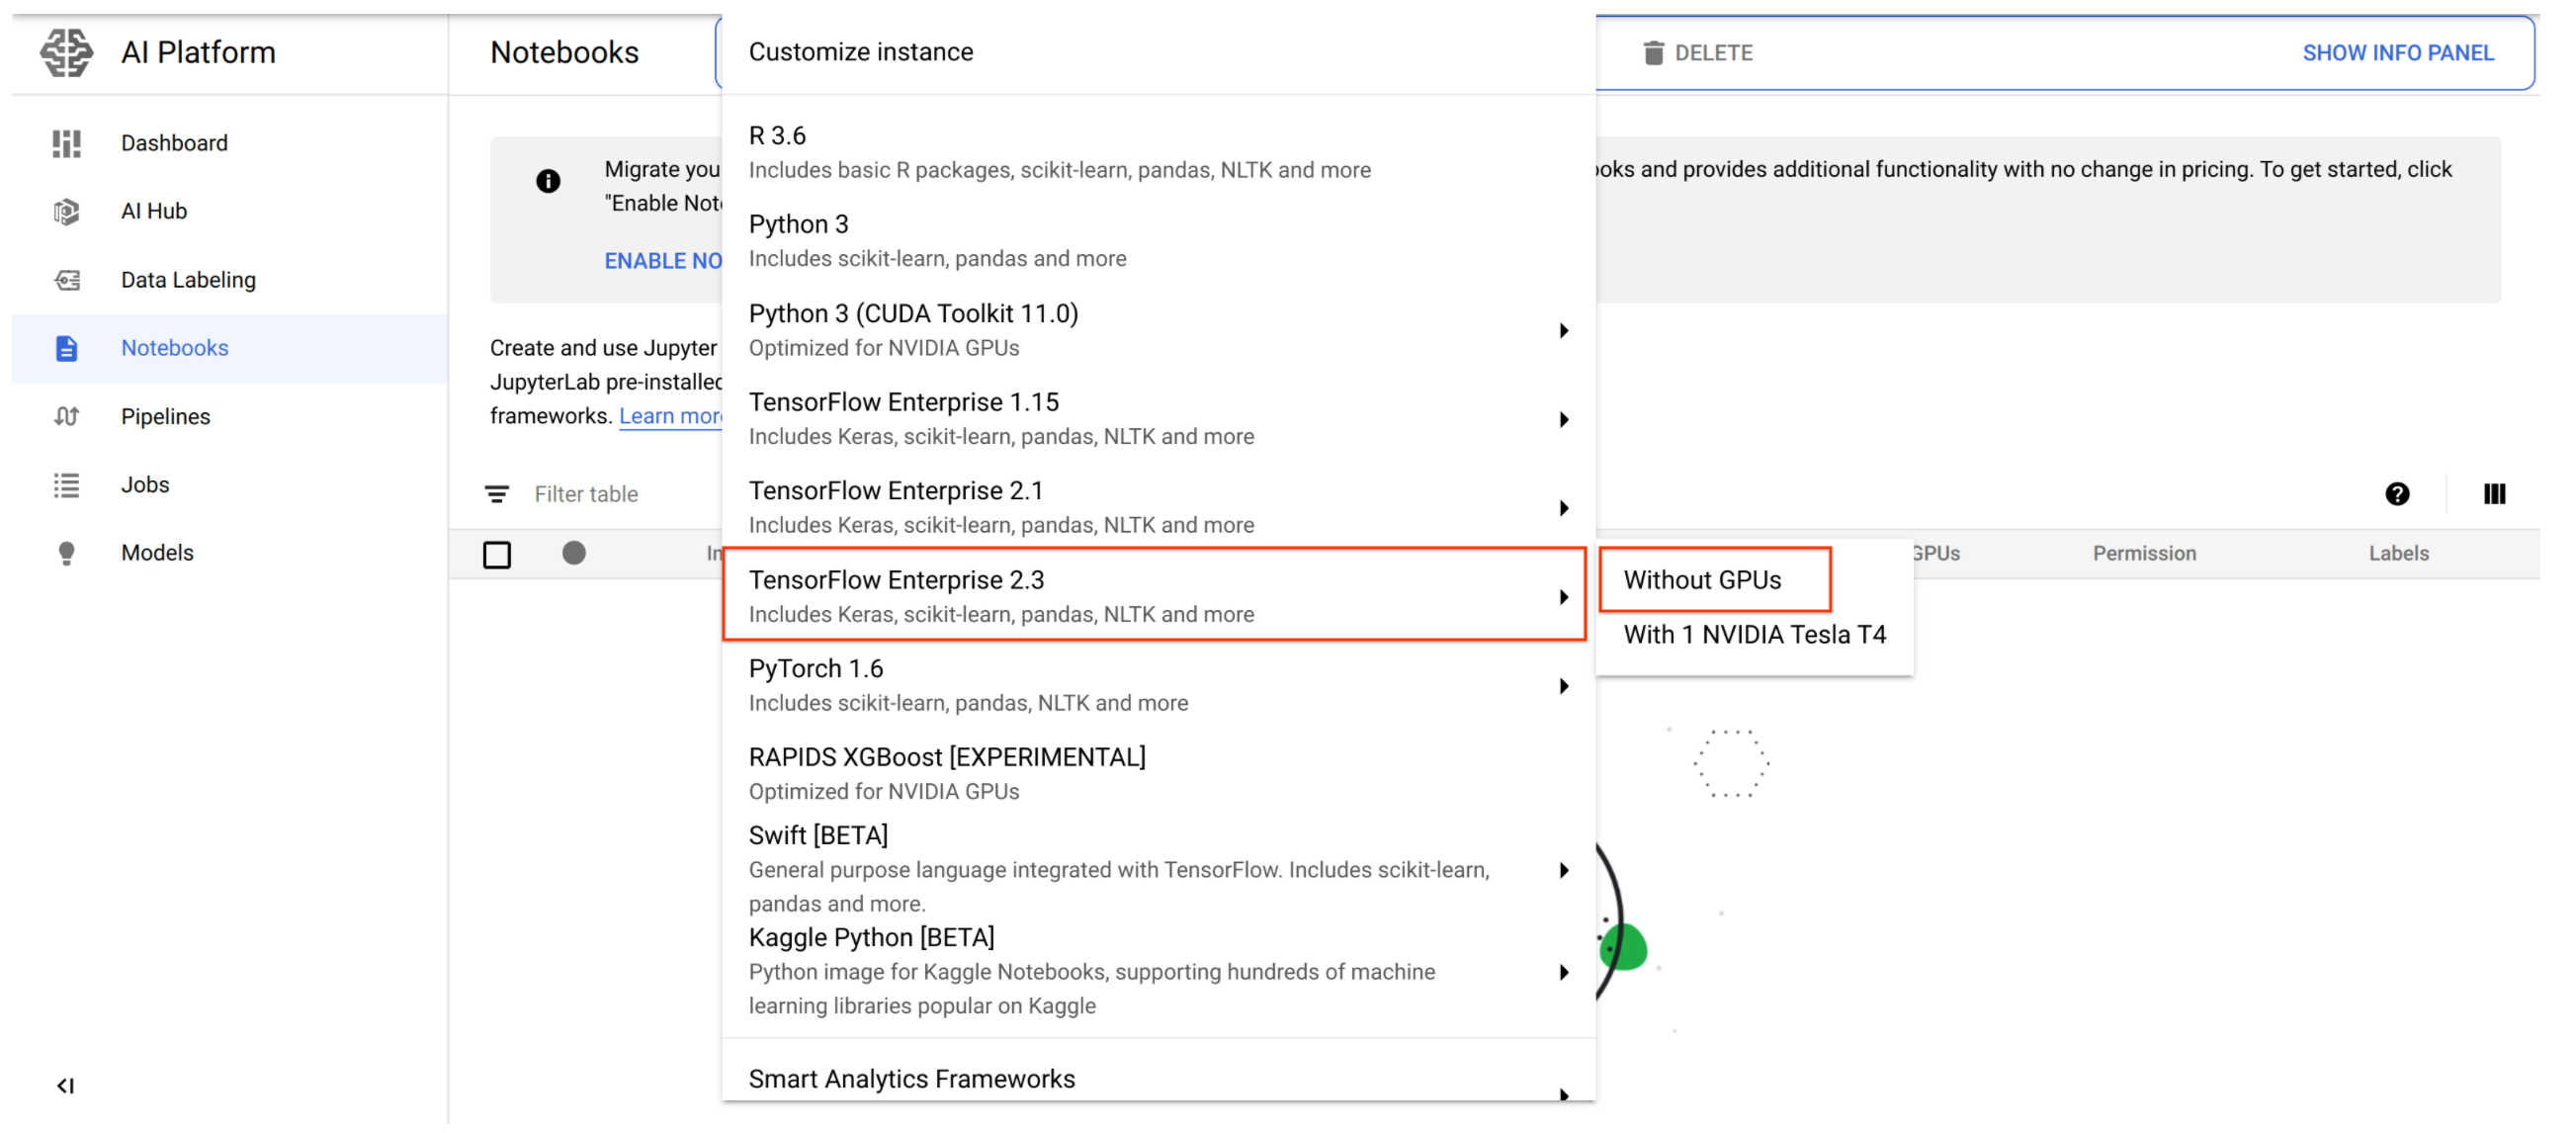Select the R 3.6 instance type
Viewport: 2576px width, 1133px height.
pyautogui.click(x=1060, y=152)
